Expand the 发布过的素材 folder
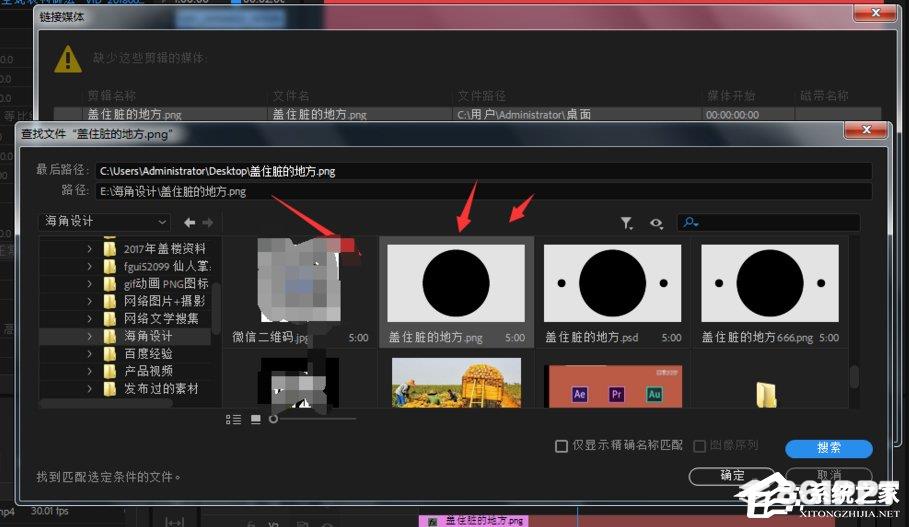This screenshot has height=527, width=909. [89, 388]
